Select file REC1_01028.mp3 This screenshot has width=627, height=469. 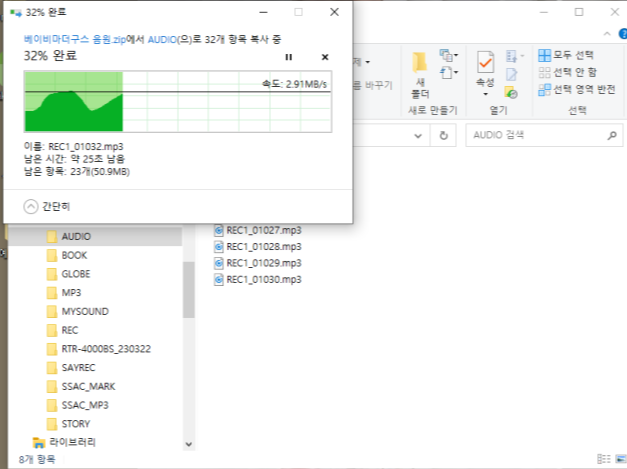264,247
